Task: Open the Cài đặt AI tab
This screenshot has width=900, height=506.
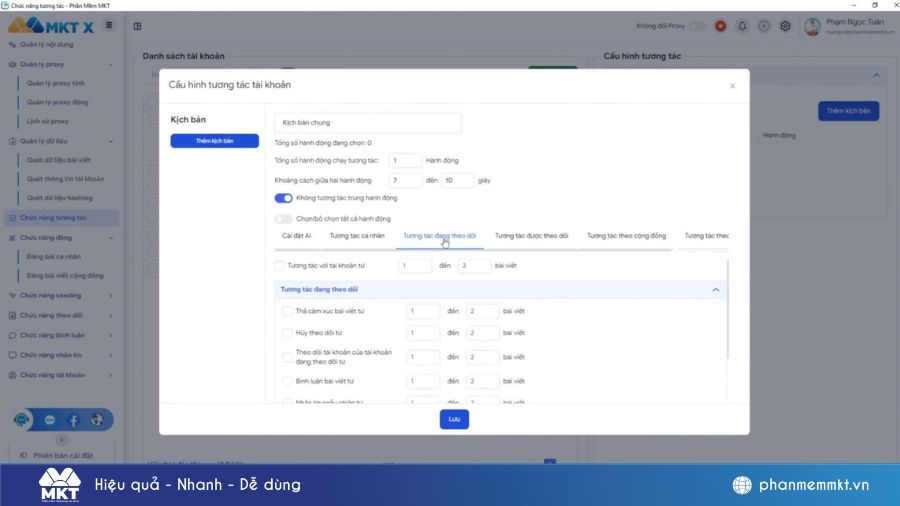Action: click(297, 236)
